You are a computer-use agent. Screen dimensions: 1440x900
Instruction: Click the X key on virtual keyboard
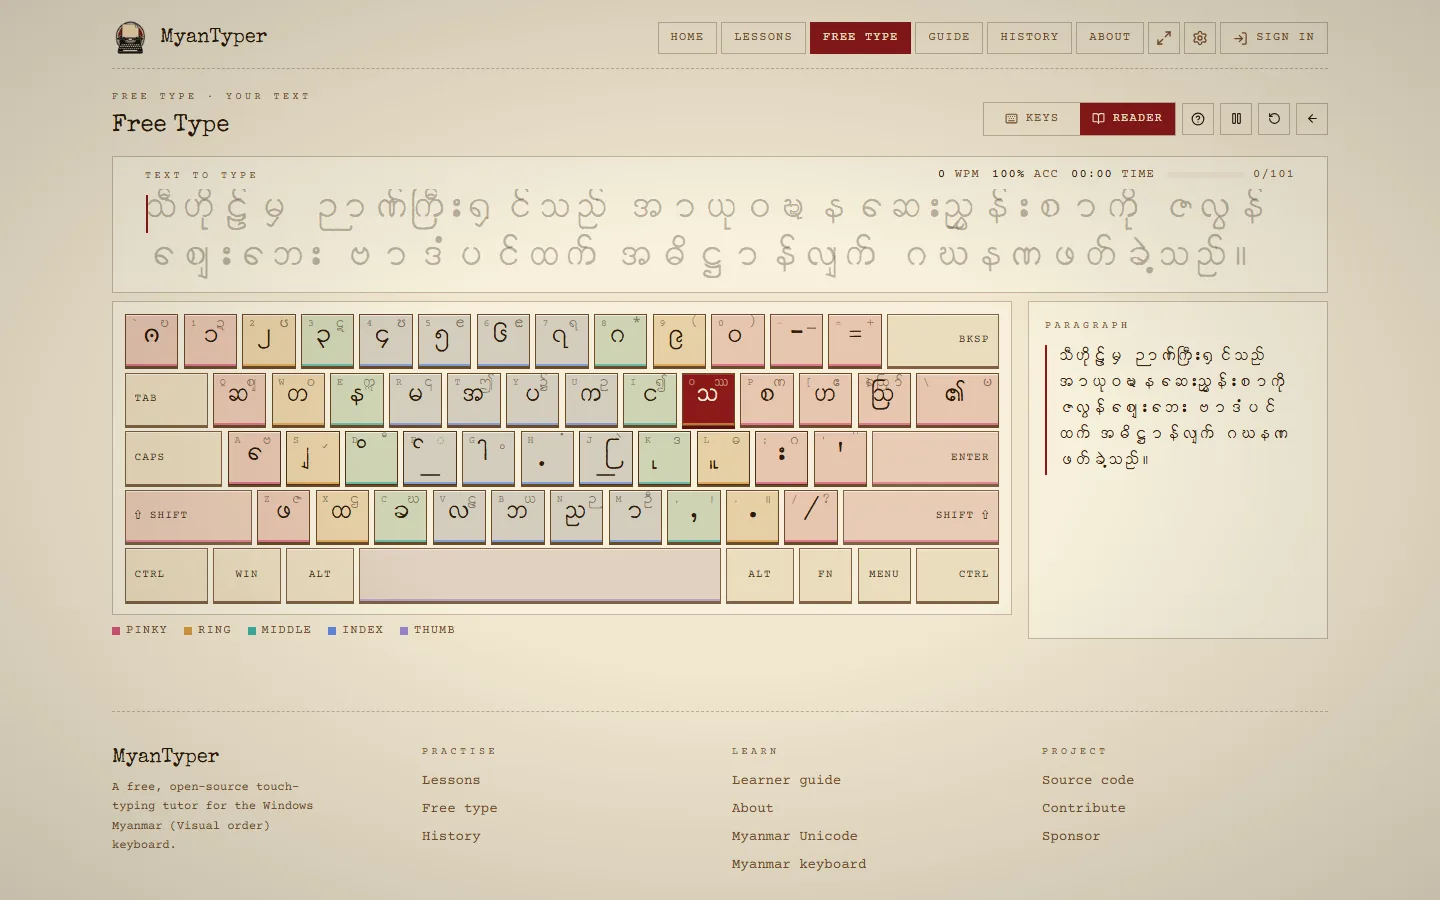(342, 517)
